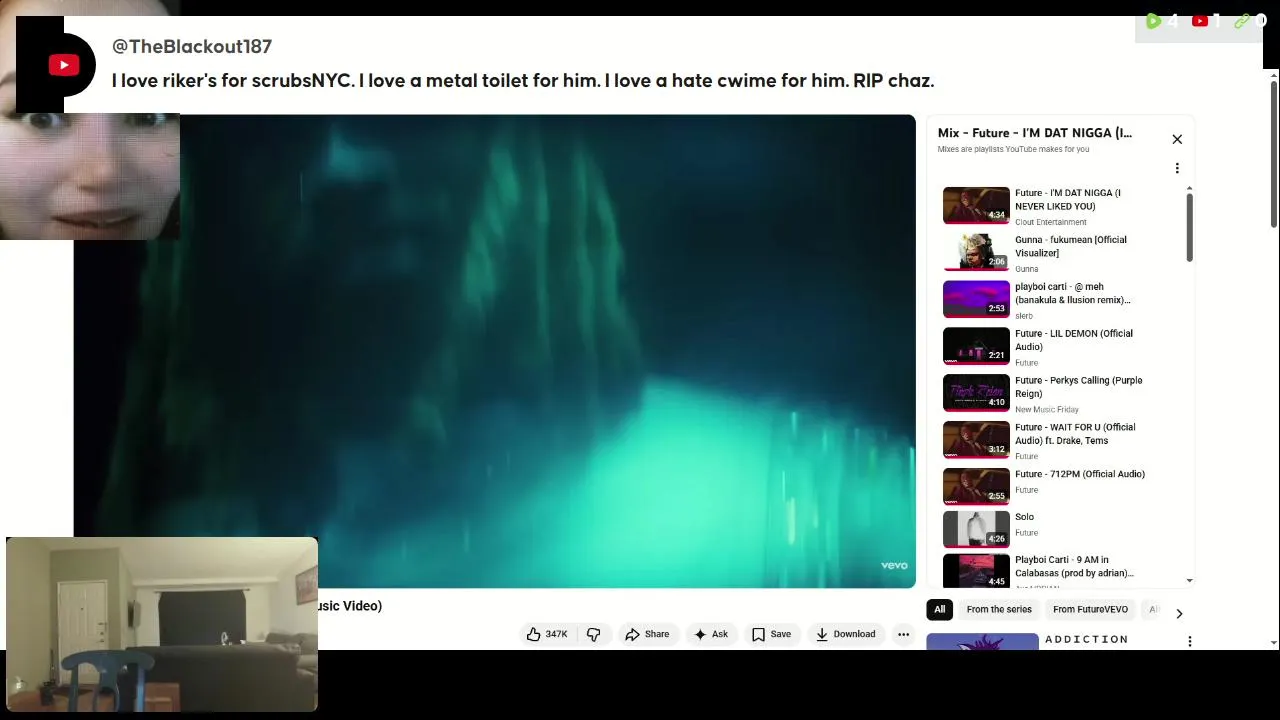Click the green Rumble viewer count icon

coord(1153,21)
